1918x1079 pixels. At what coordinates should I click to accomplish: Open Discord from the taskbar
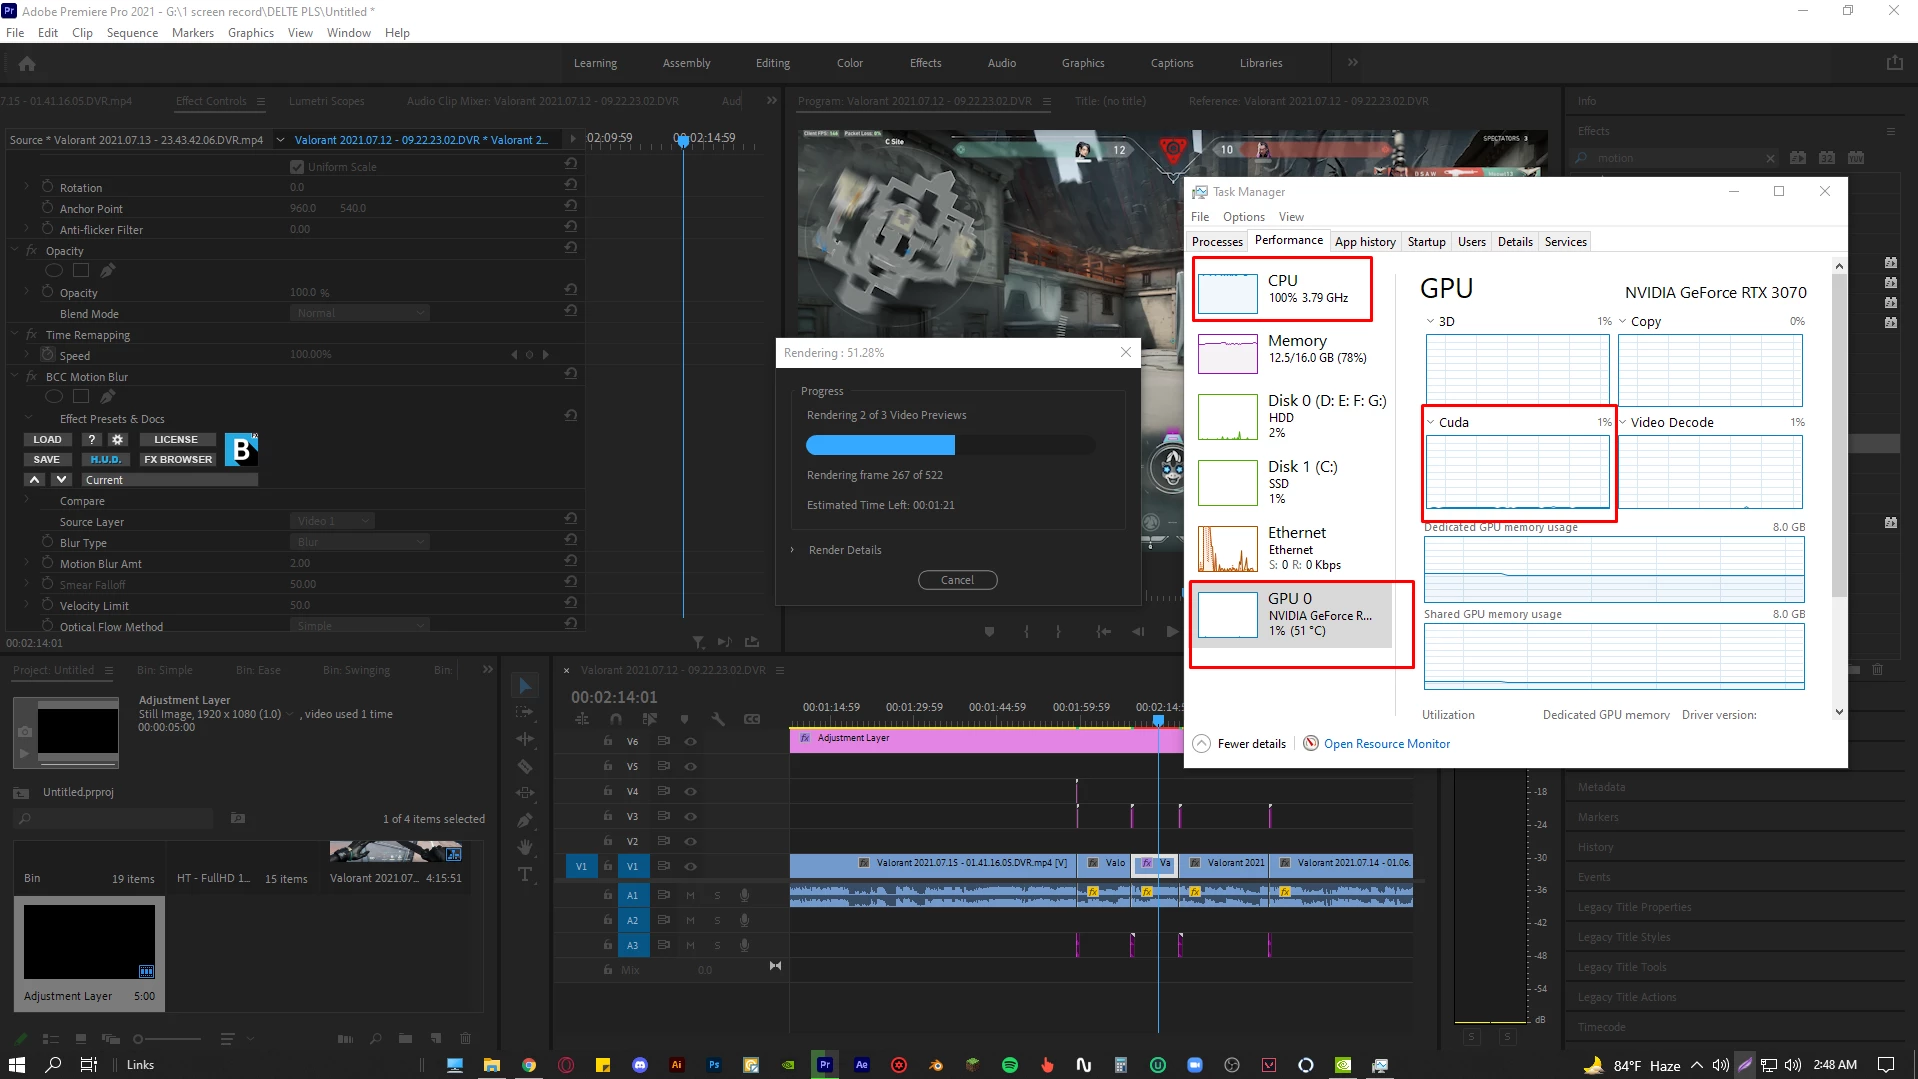[x=640, y=1065]
